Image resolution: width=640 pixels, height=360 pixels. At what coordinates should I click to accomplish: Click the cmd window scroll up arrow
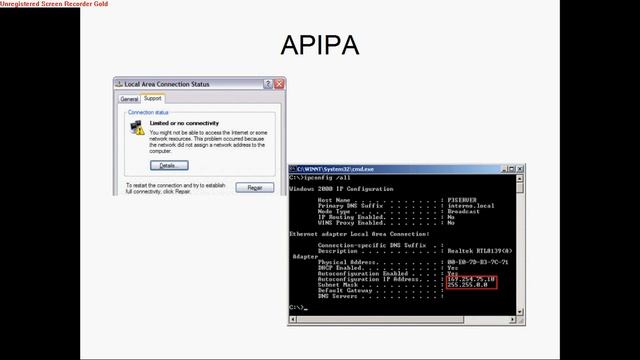pos(520,178)
